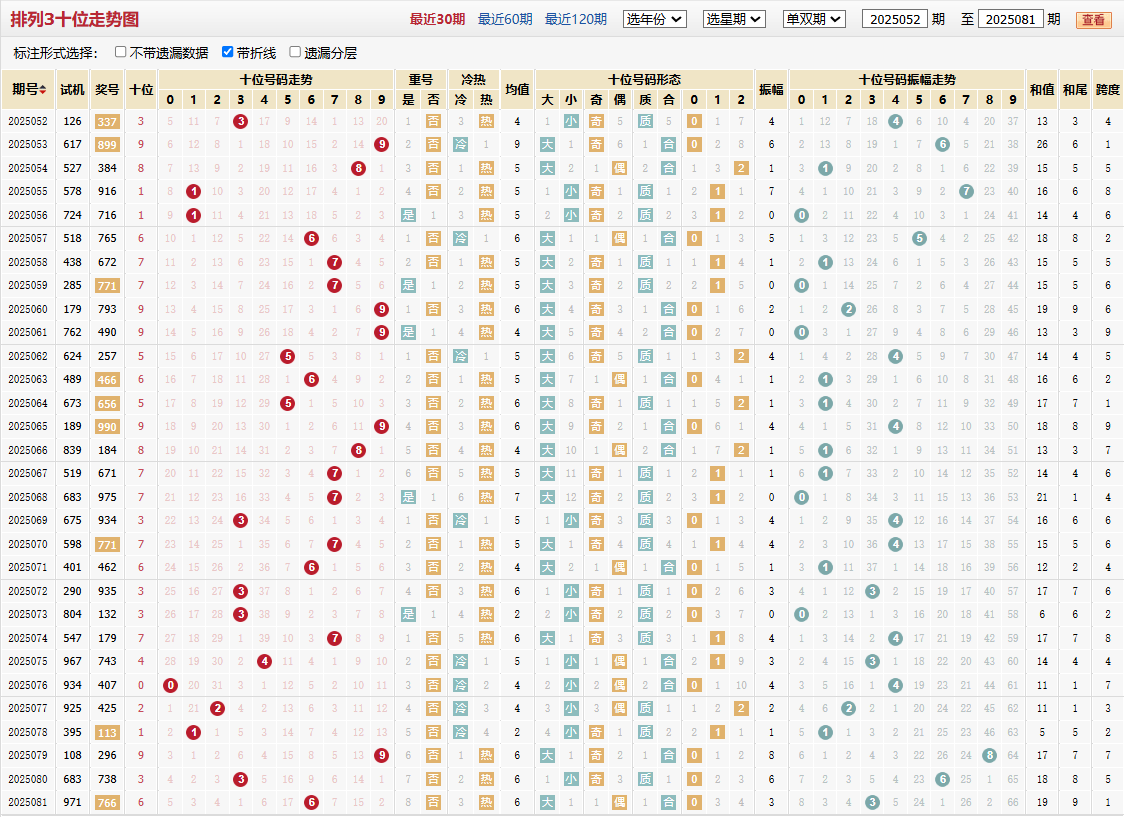1124x817 pixels.
Task: Click the 十位号码振幅走势 header
Action: point(907,80)
